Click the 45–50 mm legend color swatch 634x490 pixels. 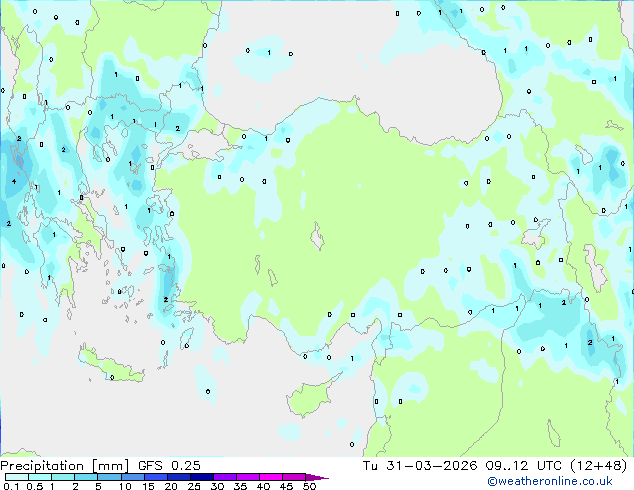[x=294, y=477]
